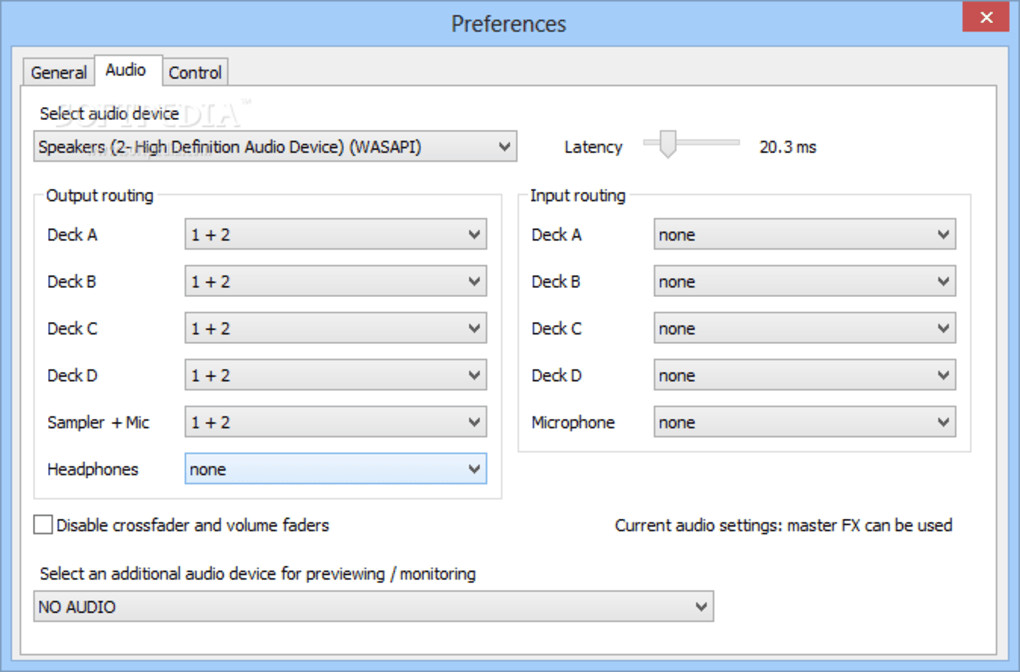Expand the Sampler + Mic output dropdown

(x=336, y=423)
